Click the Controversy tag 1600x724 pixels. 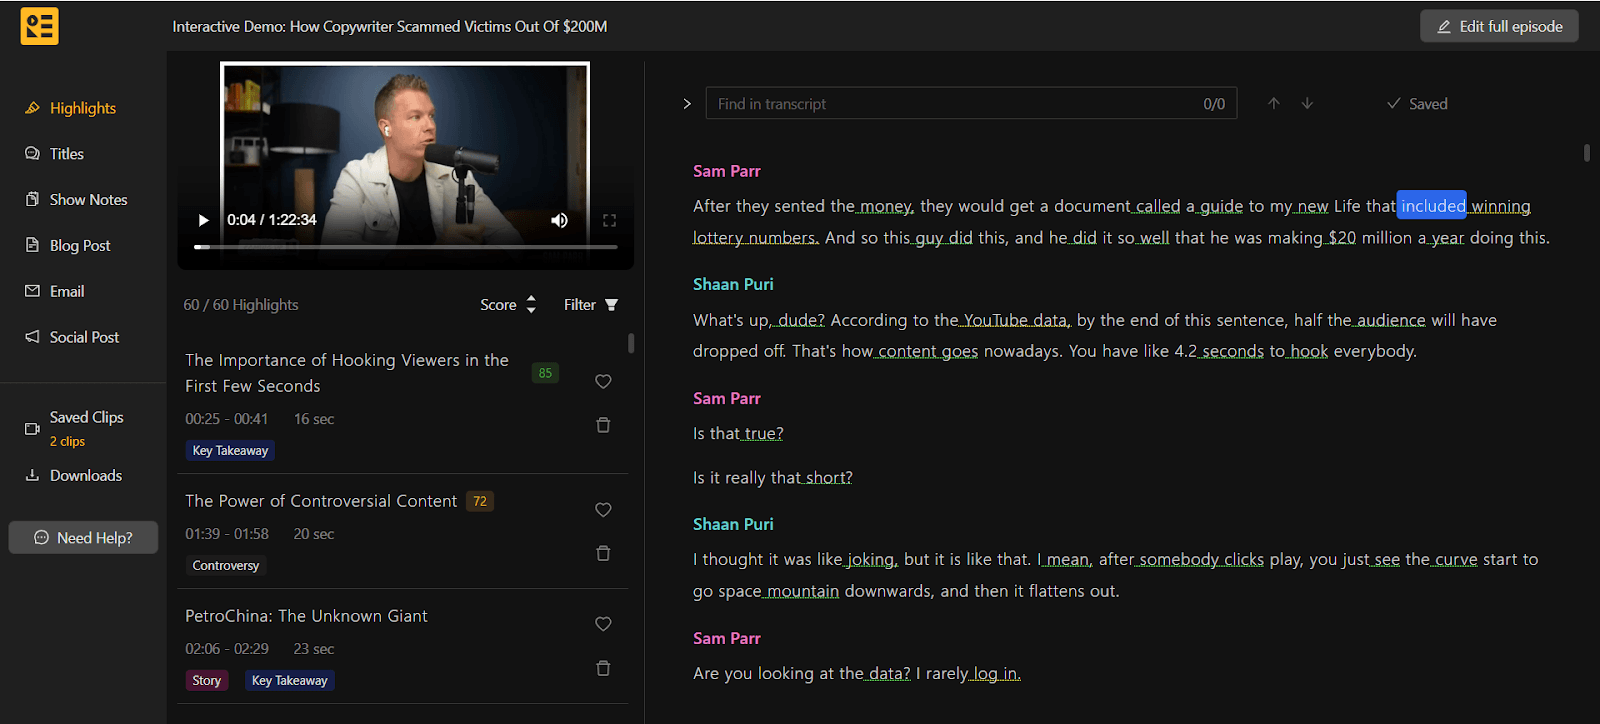226,566
